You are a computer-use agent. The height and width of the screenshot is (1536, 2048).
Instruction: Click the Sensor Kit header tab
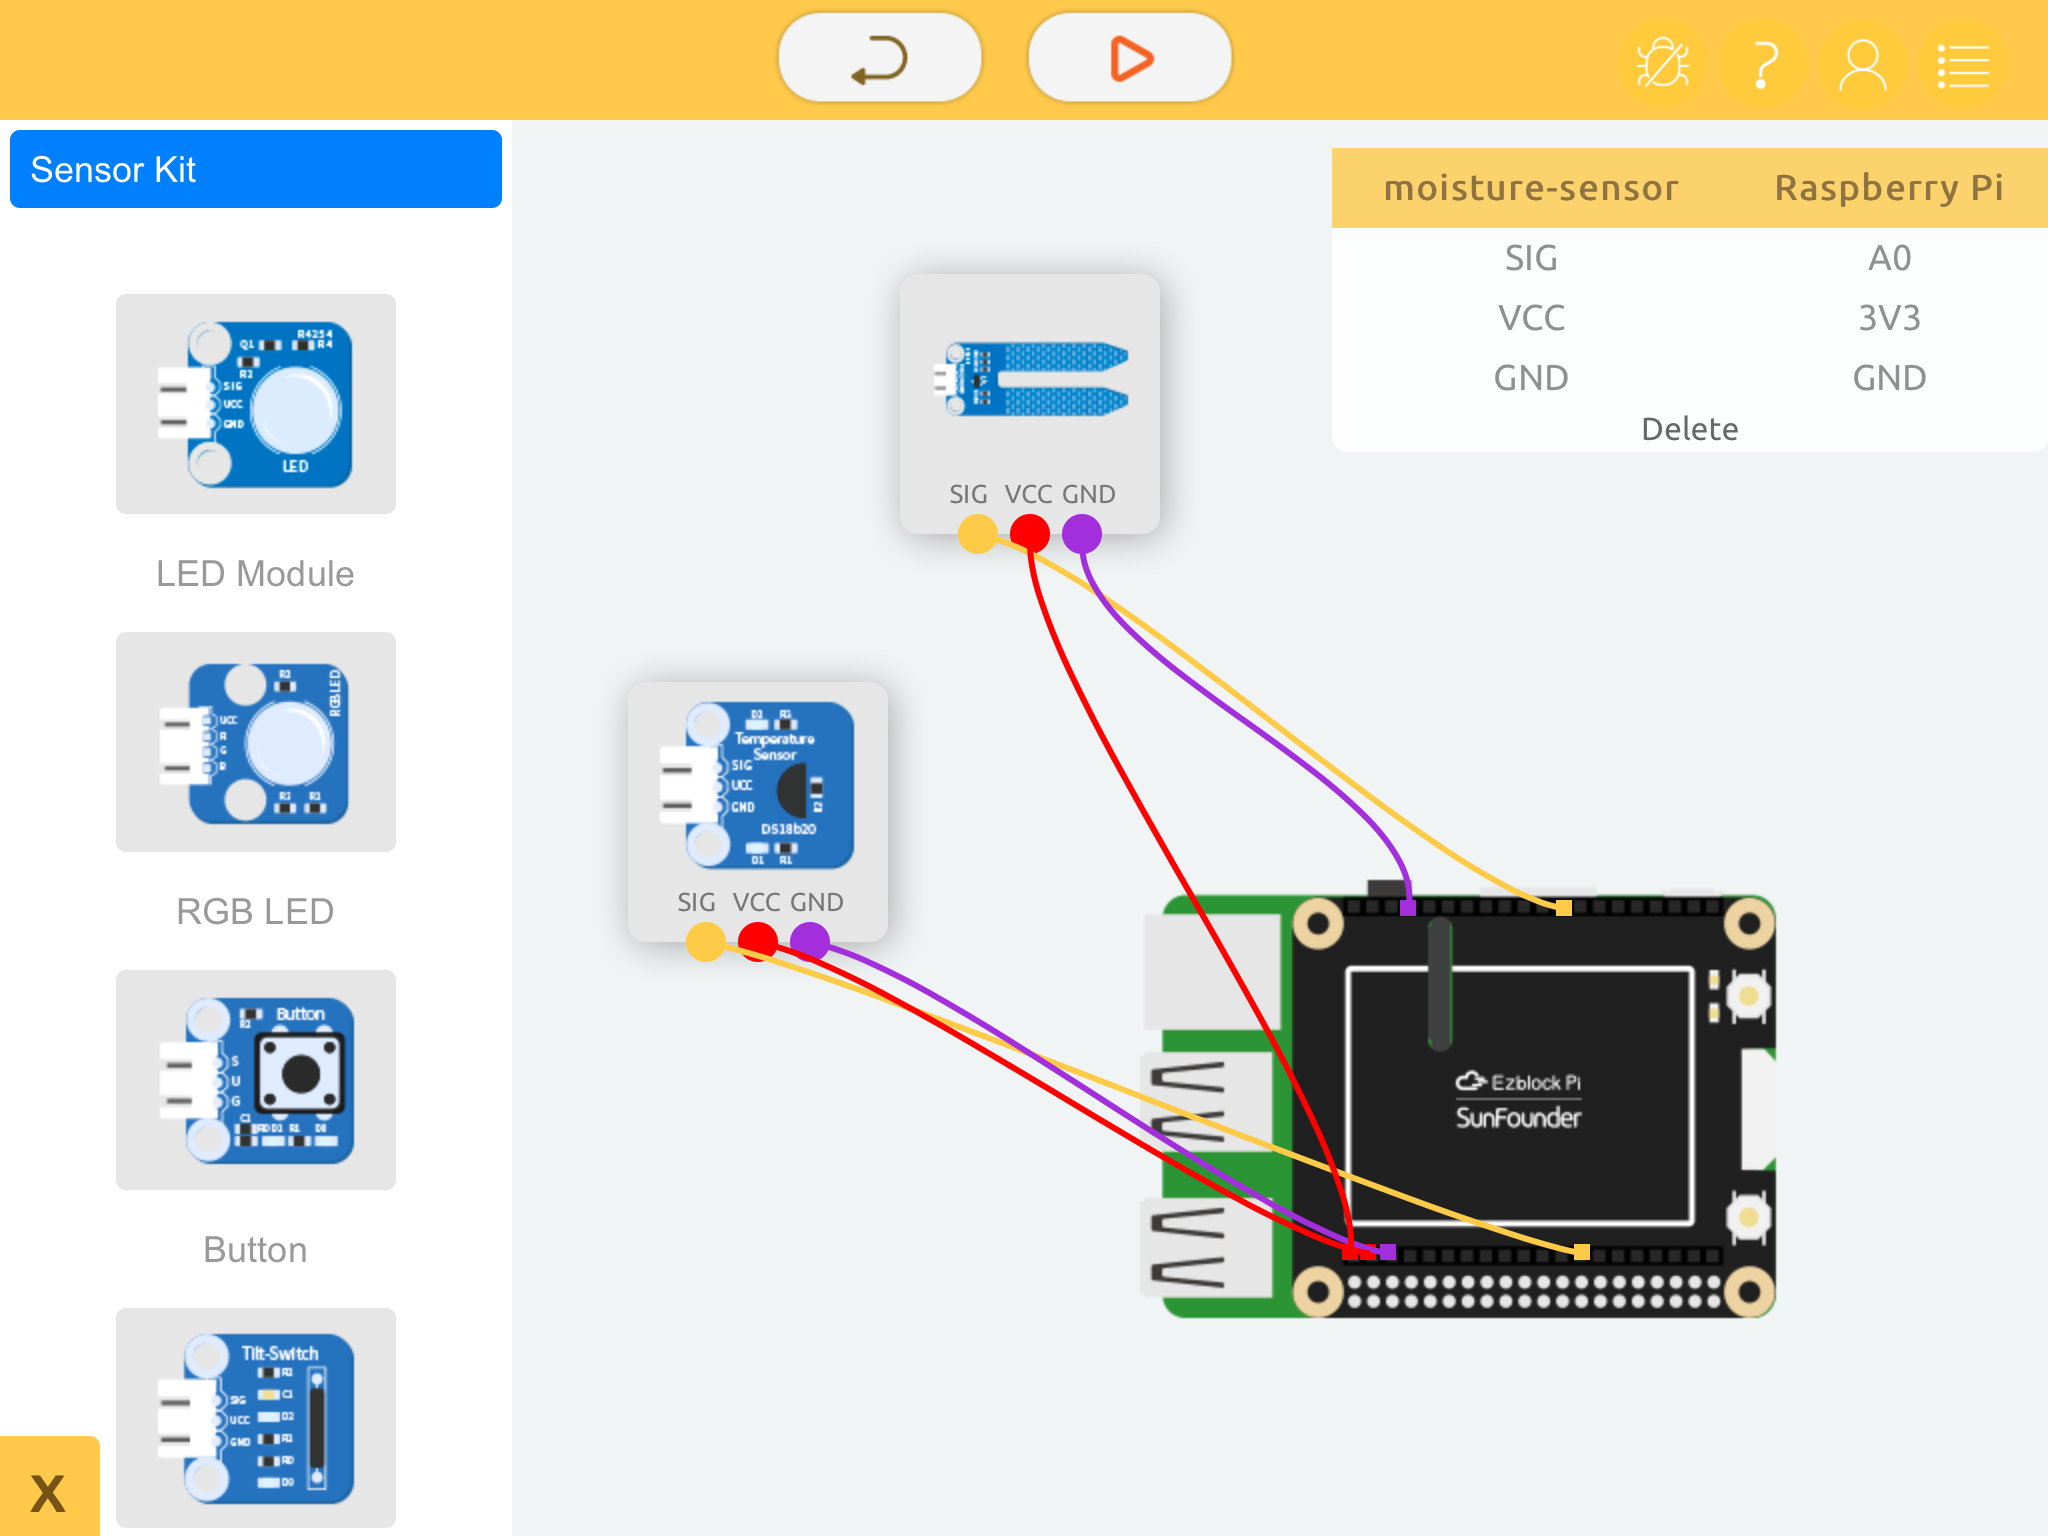(256, 169)
